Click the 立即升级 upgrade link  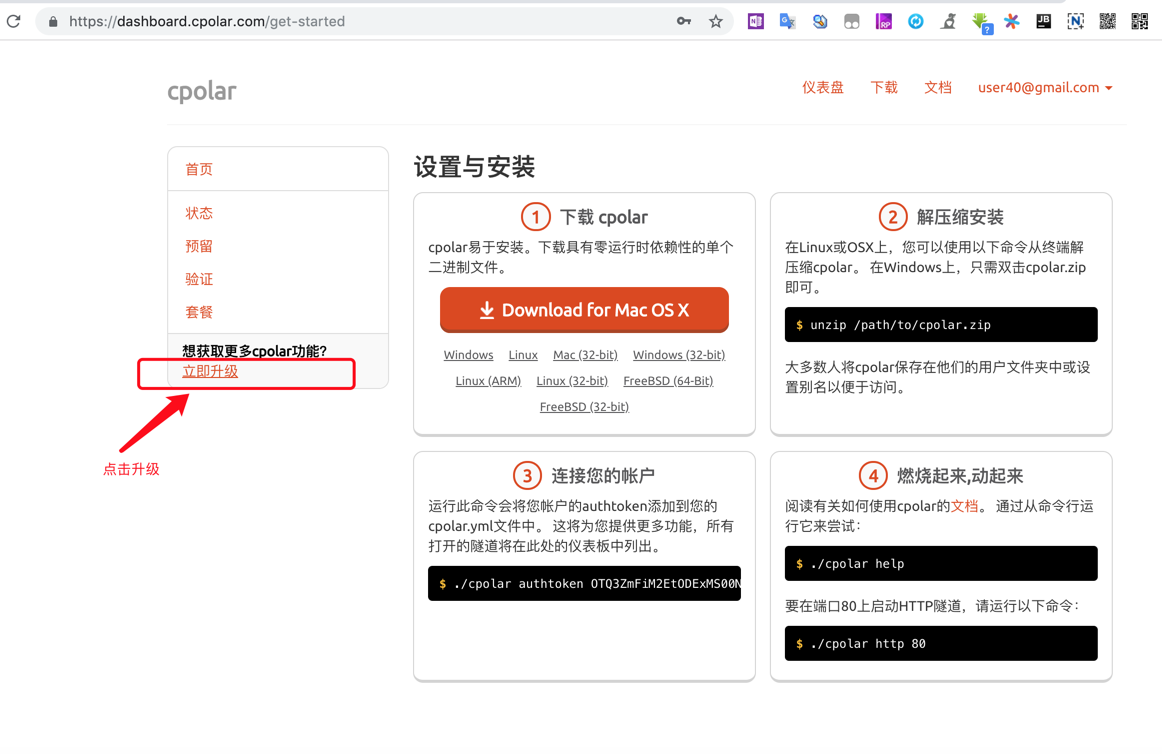click(x=210, y=371)
